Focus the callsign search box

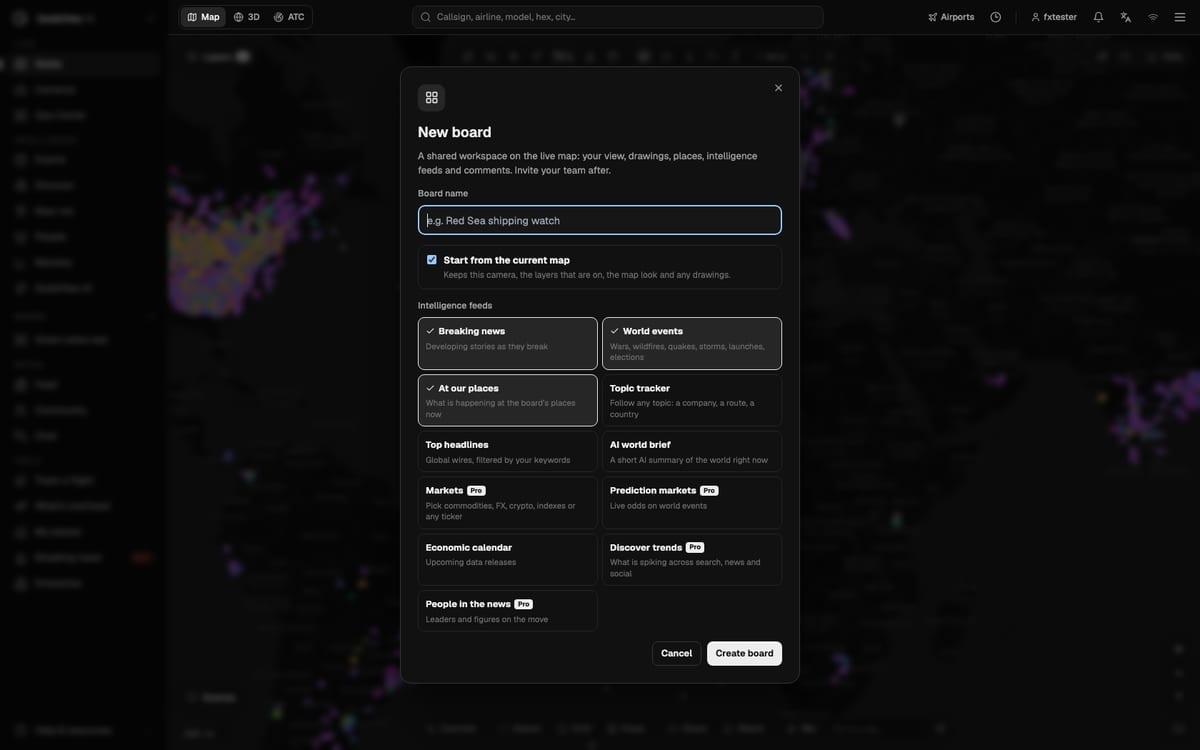(x=618, y=17)
